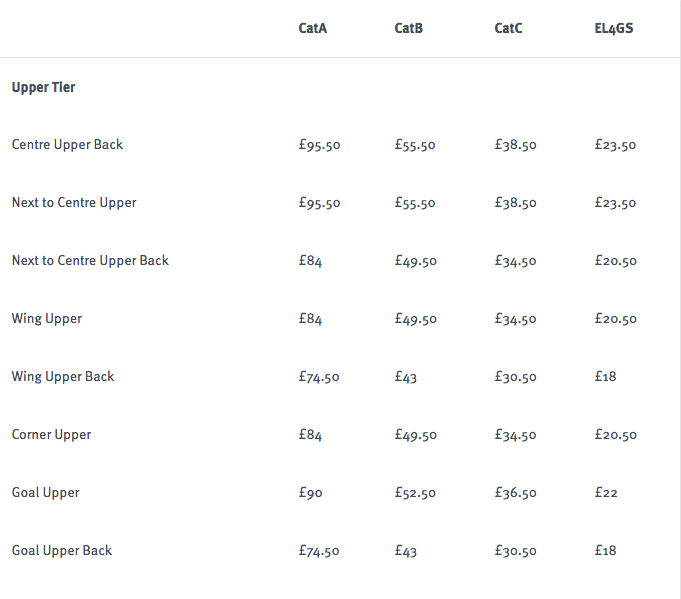
Task: Click CatA price for Centre Upper Back
Action: [319, 145]
